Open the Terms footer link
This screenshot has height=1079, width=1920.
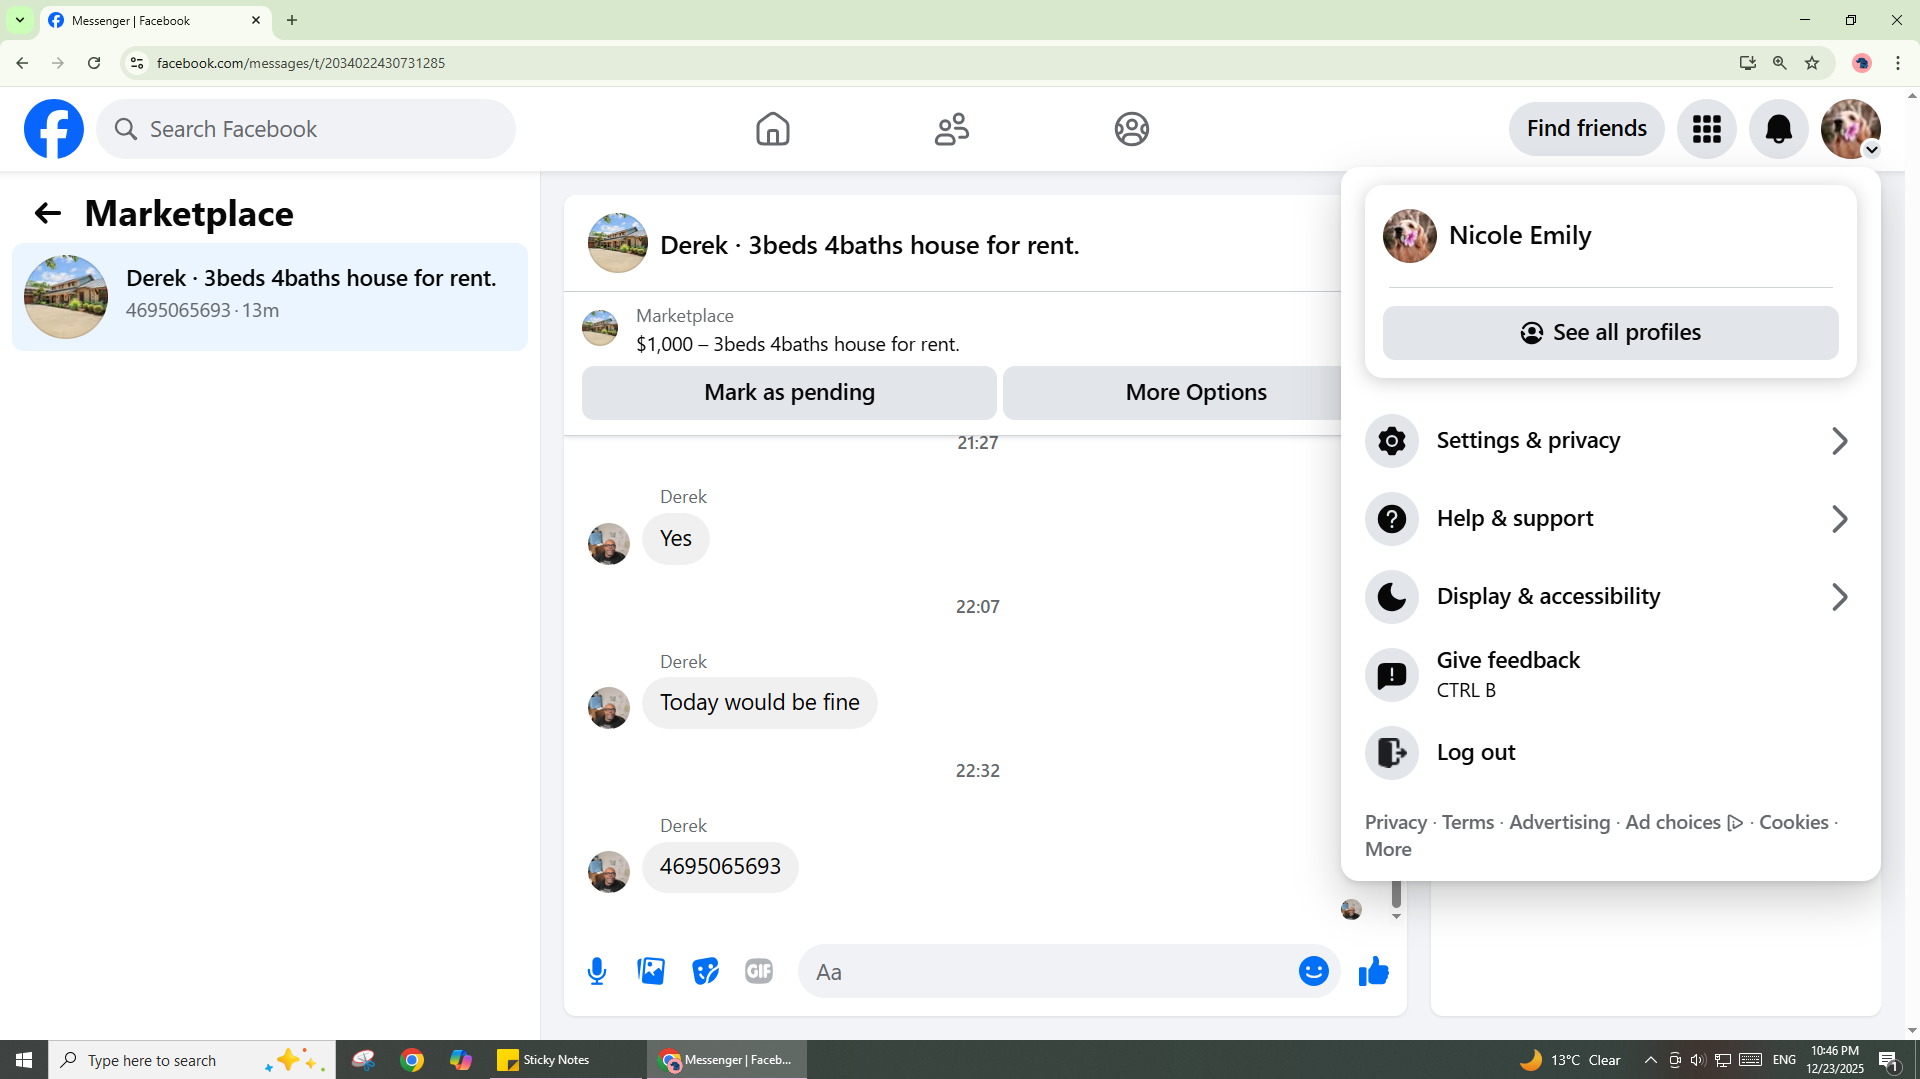tap(1467, 822)
